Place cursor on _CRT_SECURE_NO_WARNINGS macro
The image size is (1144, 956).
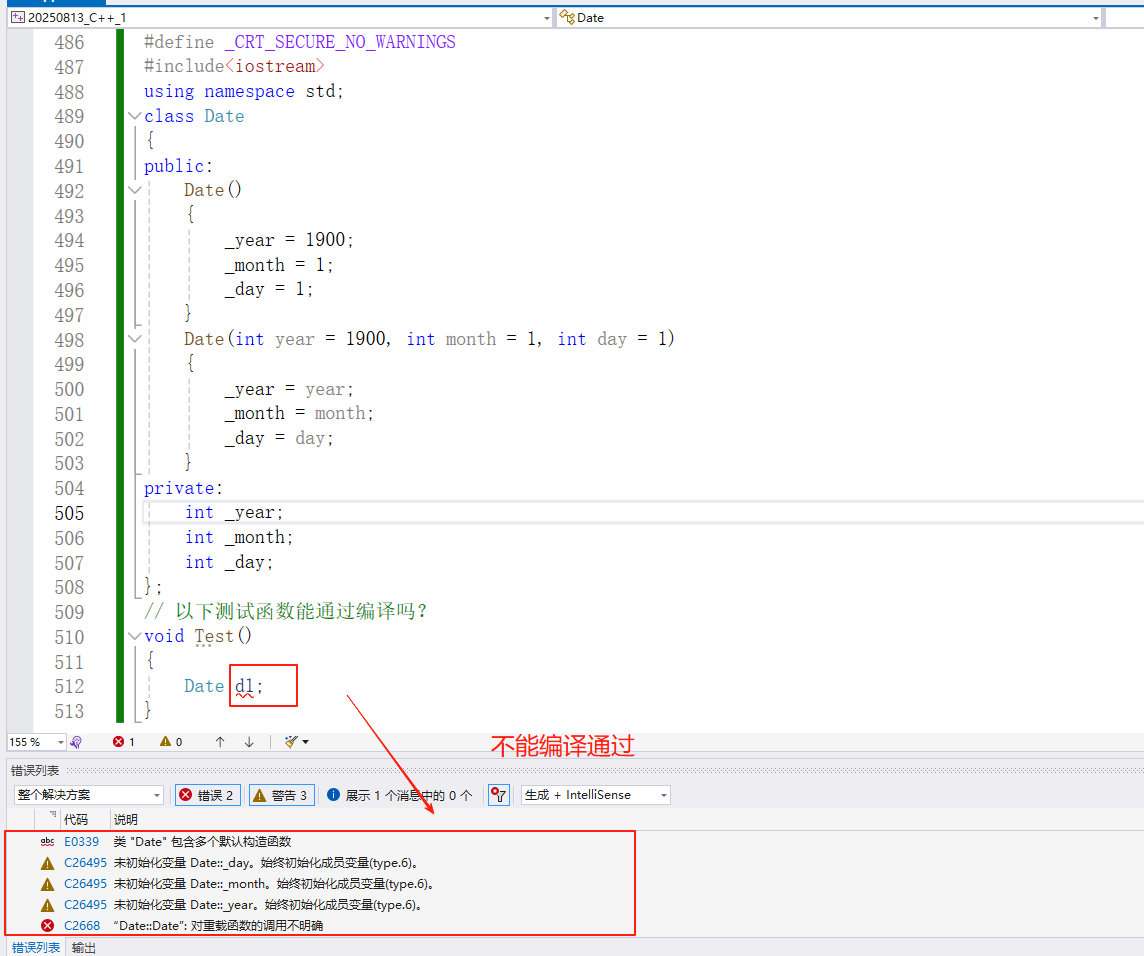340,42
